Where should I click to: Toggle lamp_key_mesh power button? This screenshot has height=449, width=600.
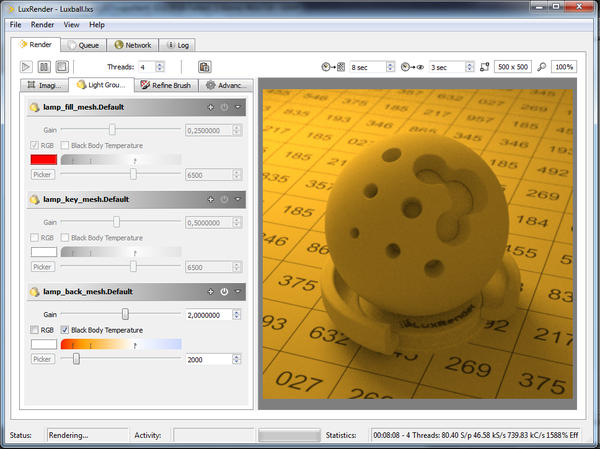click(224, 199)
